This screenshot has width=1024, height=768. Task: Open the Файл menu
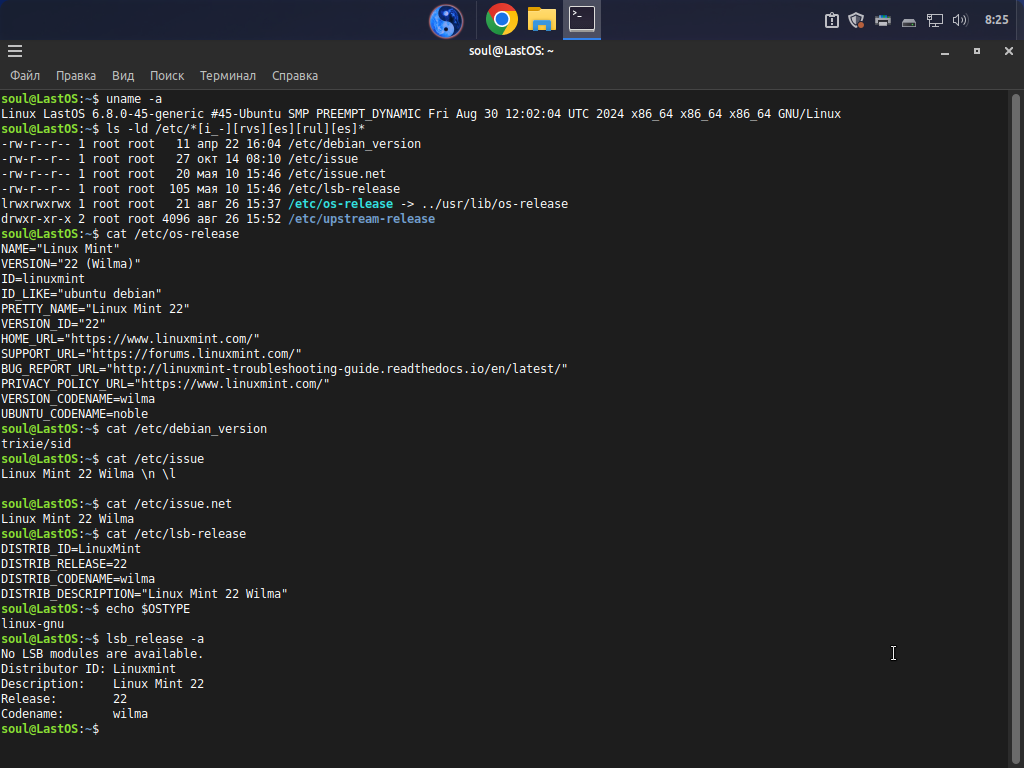[x=25, y=76]
